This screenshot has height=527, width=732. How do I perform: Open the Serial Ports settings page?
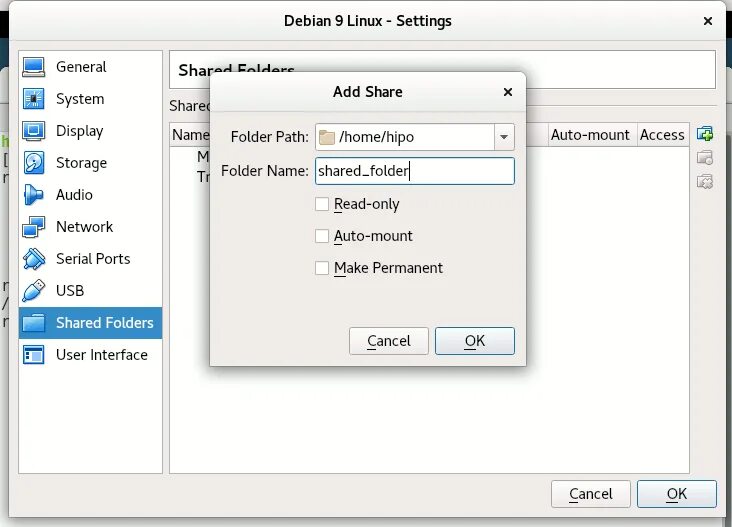(90, 259)
